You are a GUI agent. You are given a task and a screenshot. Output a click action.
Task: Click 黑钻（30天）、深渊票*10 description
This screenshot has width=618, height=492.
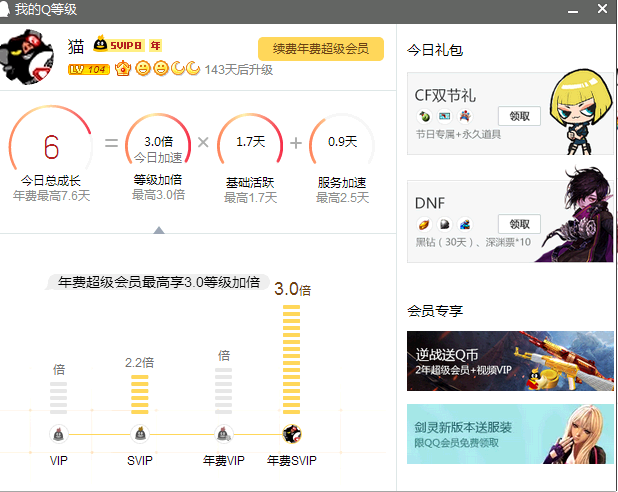point(473,242)
